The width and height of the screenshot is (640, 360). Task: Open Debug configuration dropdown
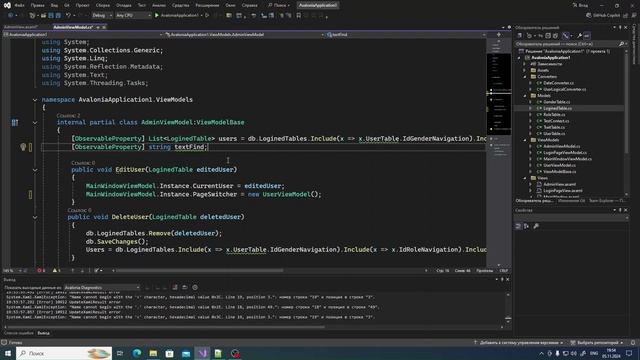(x=102, y=16)
